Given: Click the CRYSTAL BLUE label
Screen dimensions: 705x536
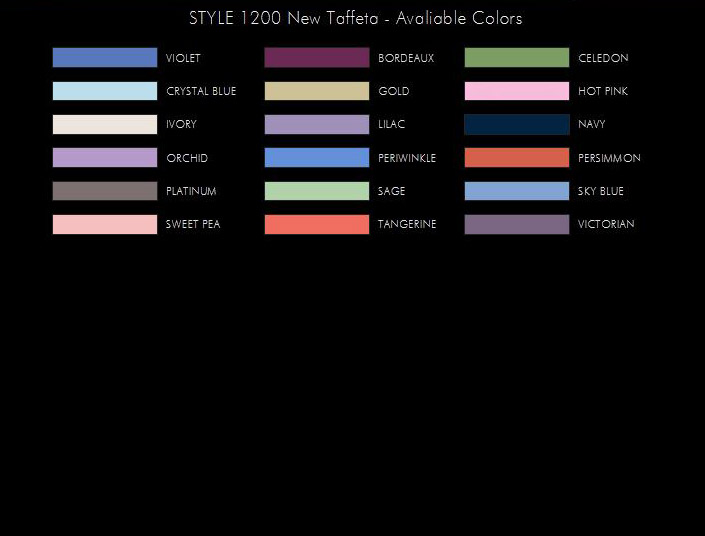Looking at the screenshot, I should click(x=201, y=91).
